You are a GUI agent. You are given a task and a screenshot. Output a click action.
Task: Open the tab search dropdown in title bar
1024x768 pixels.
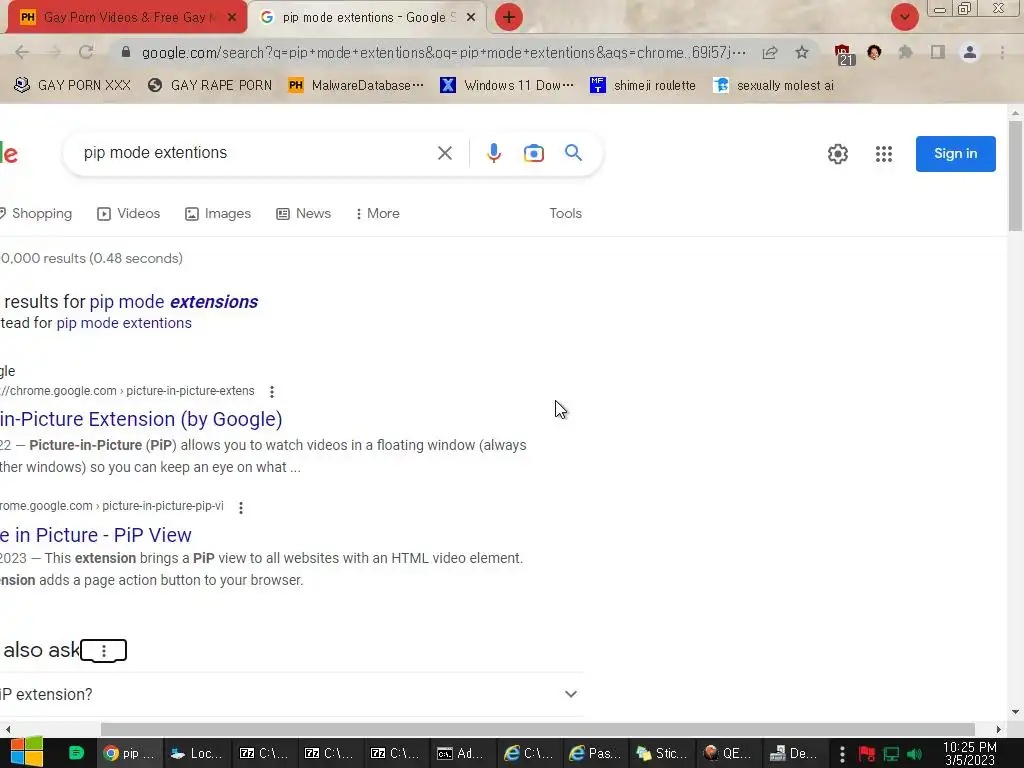904,17
